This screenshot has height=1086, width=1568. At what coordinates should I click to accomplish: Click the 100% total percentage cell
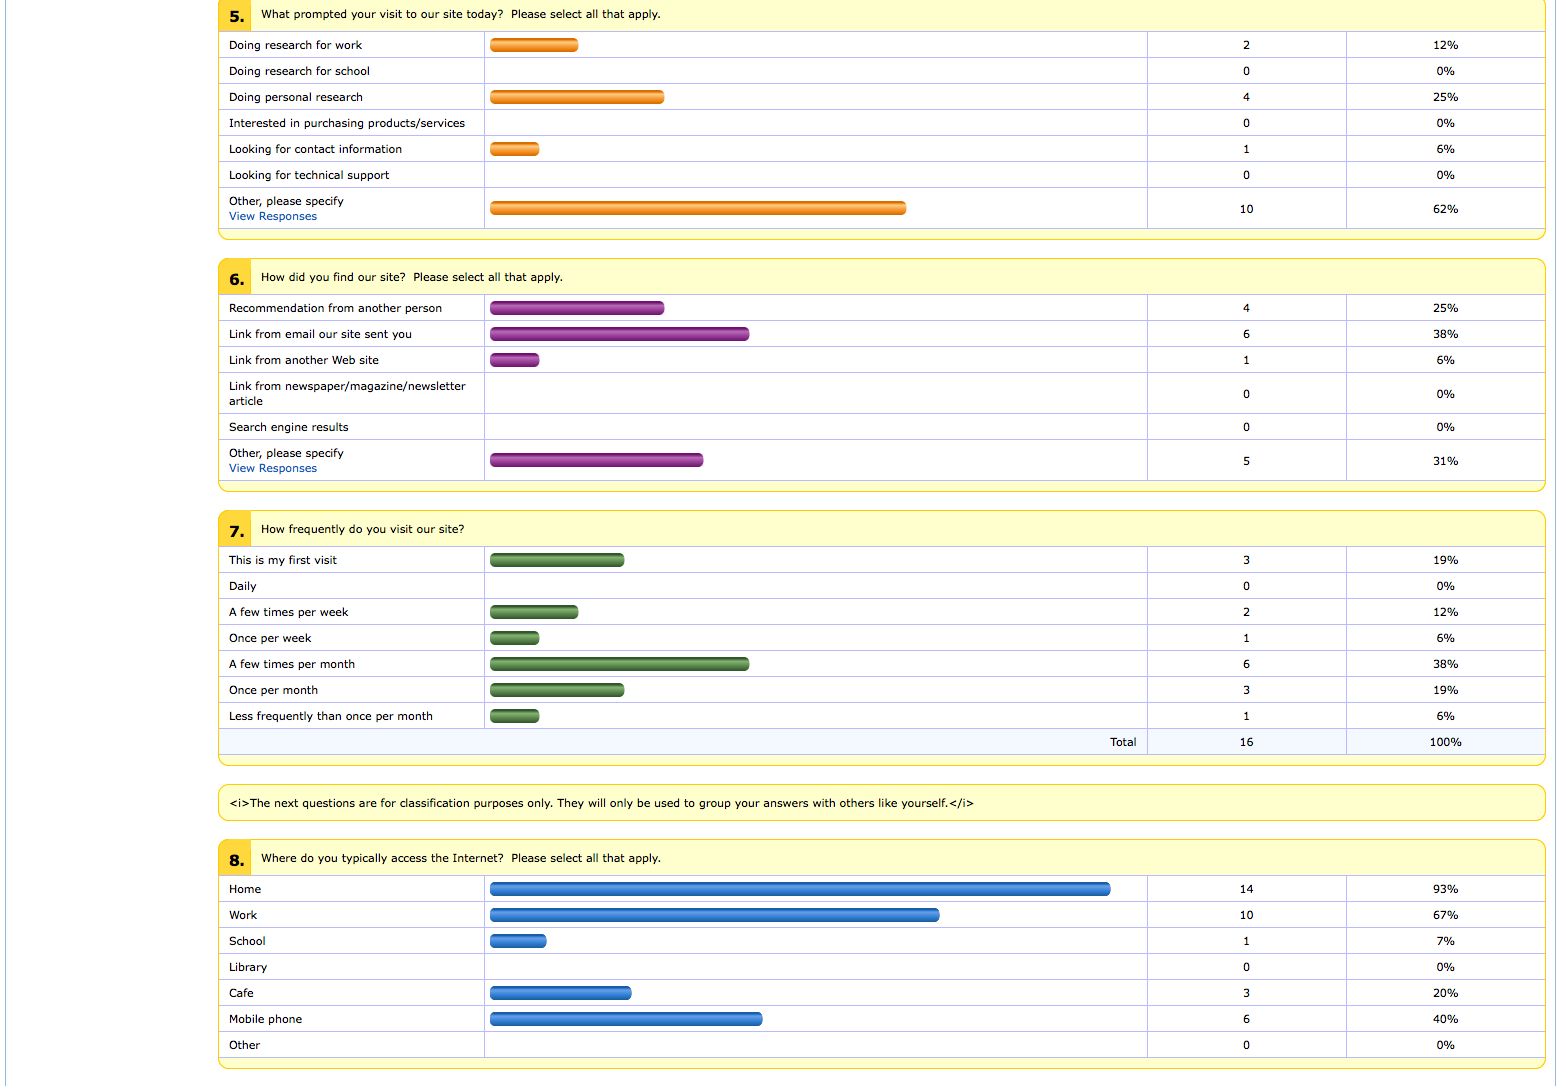1445,742
